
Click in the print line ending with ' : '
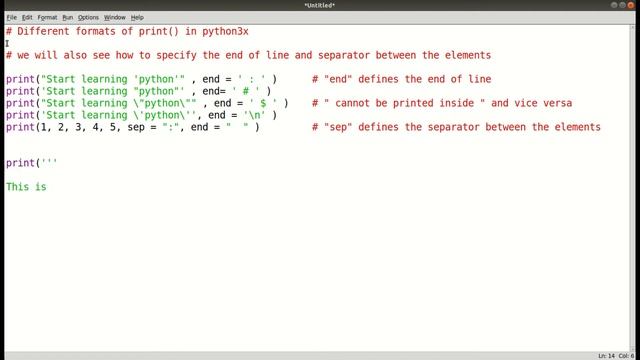pos(141,79)
